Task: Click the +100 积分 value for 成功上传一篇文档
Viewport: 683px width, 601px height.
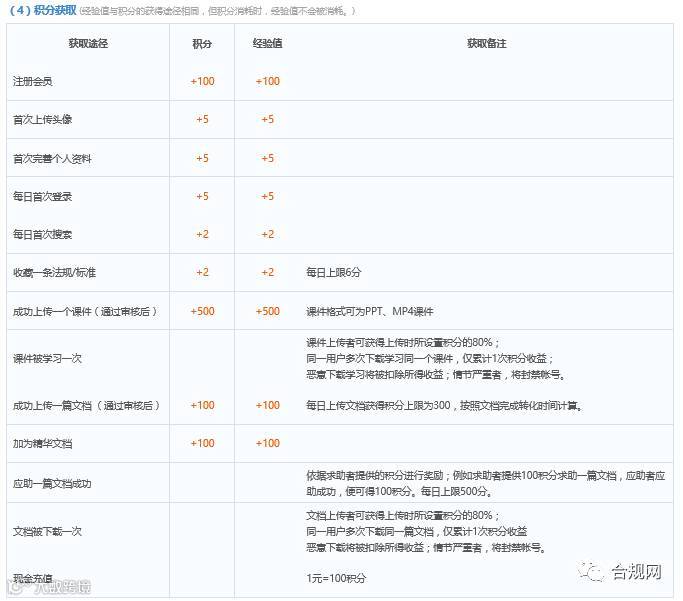Action: coord(202,405)
